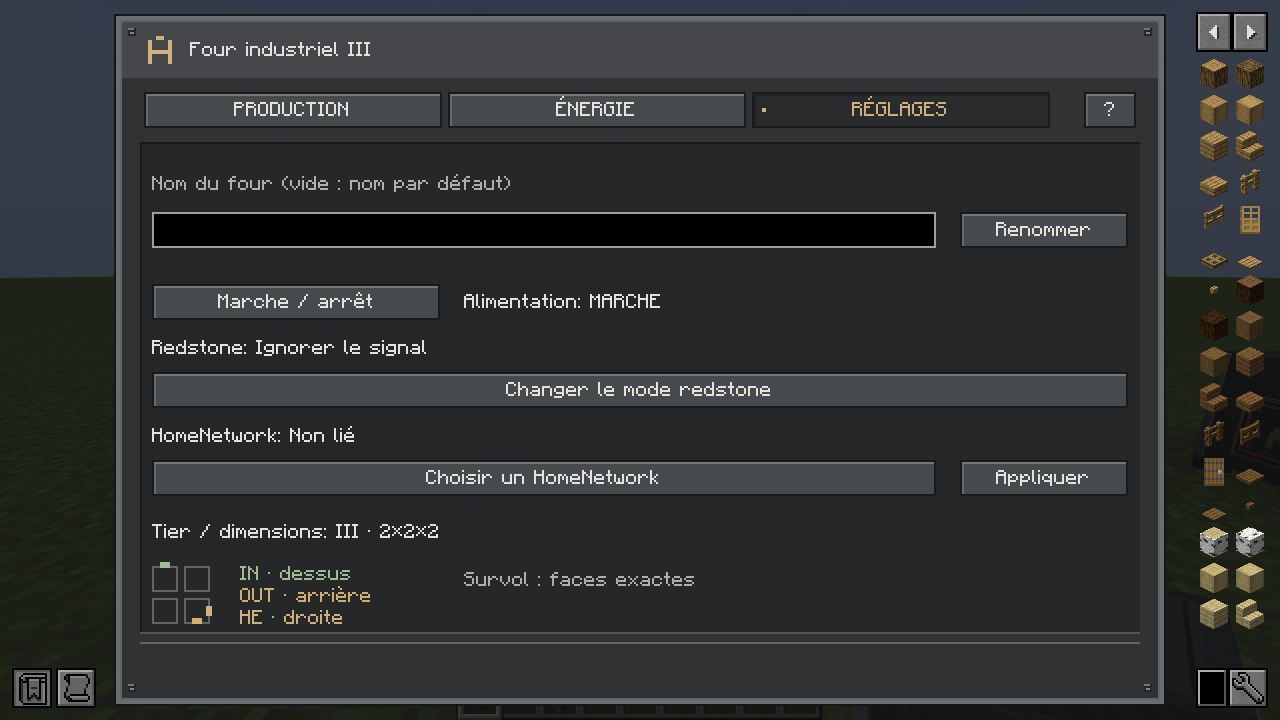This screenshot has width=1280, height=720.
Task: Go to the next item list page
Action: (1250, 32)
